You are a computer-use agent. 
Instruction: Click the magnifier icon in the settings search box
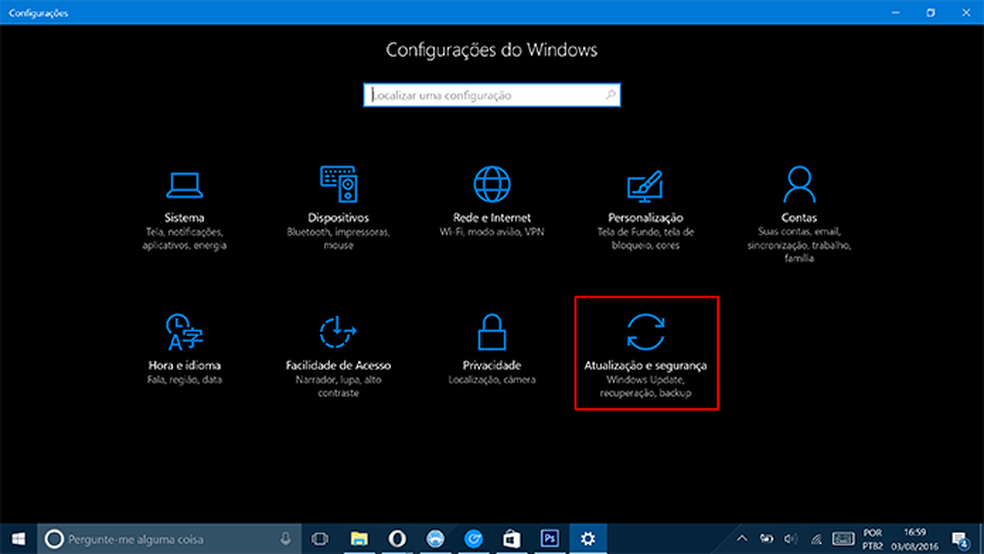(x=610, y=95)
